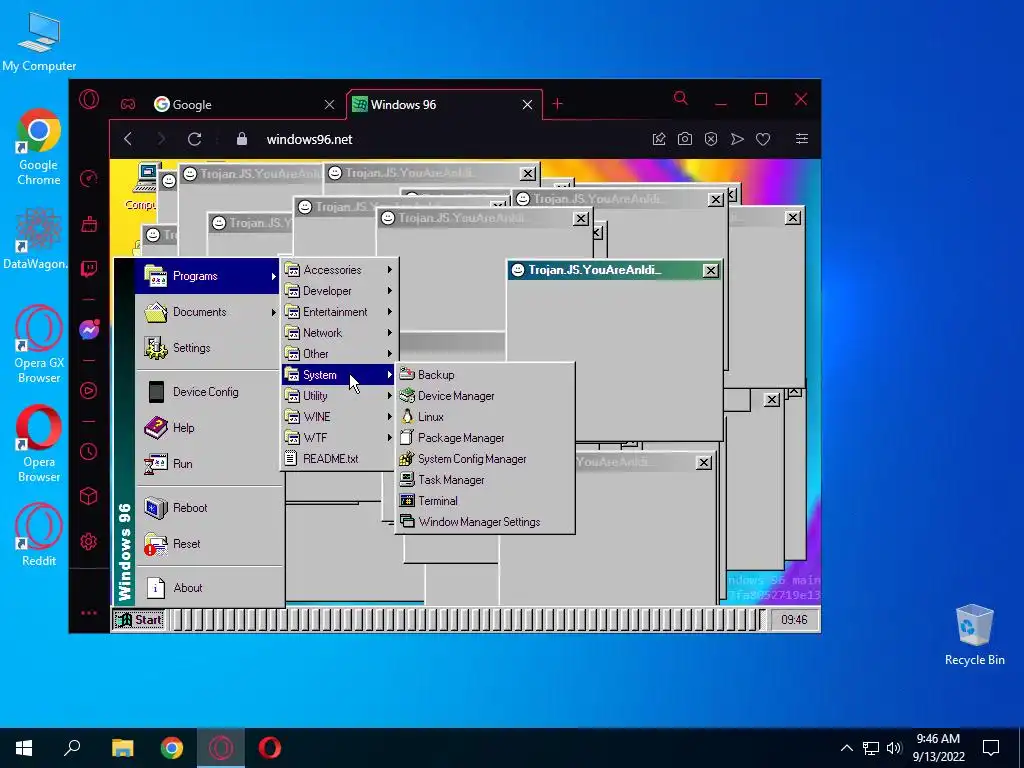Launch Linux from System submenu
Image resolution: width=1024 pixels, height=768 pixels.
coord(485,416)
